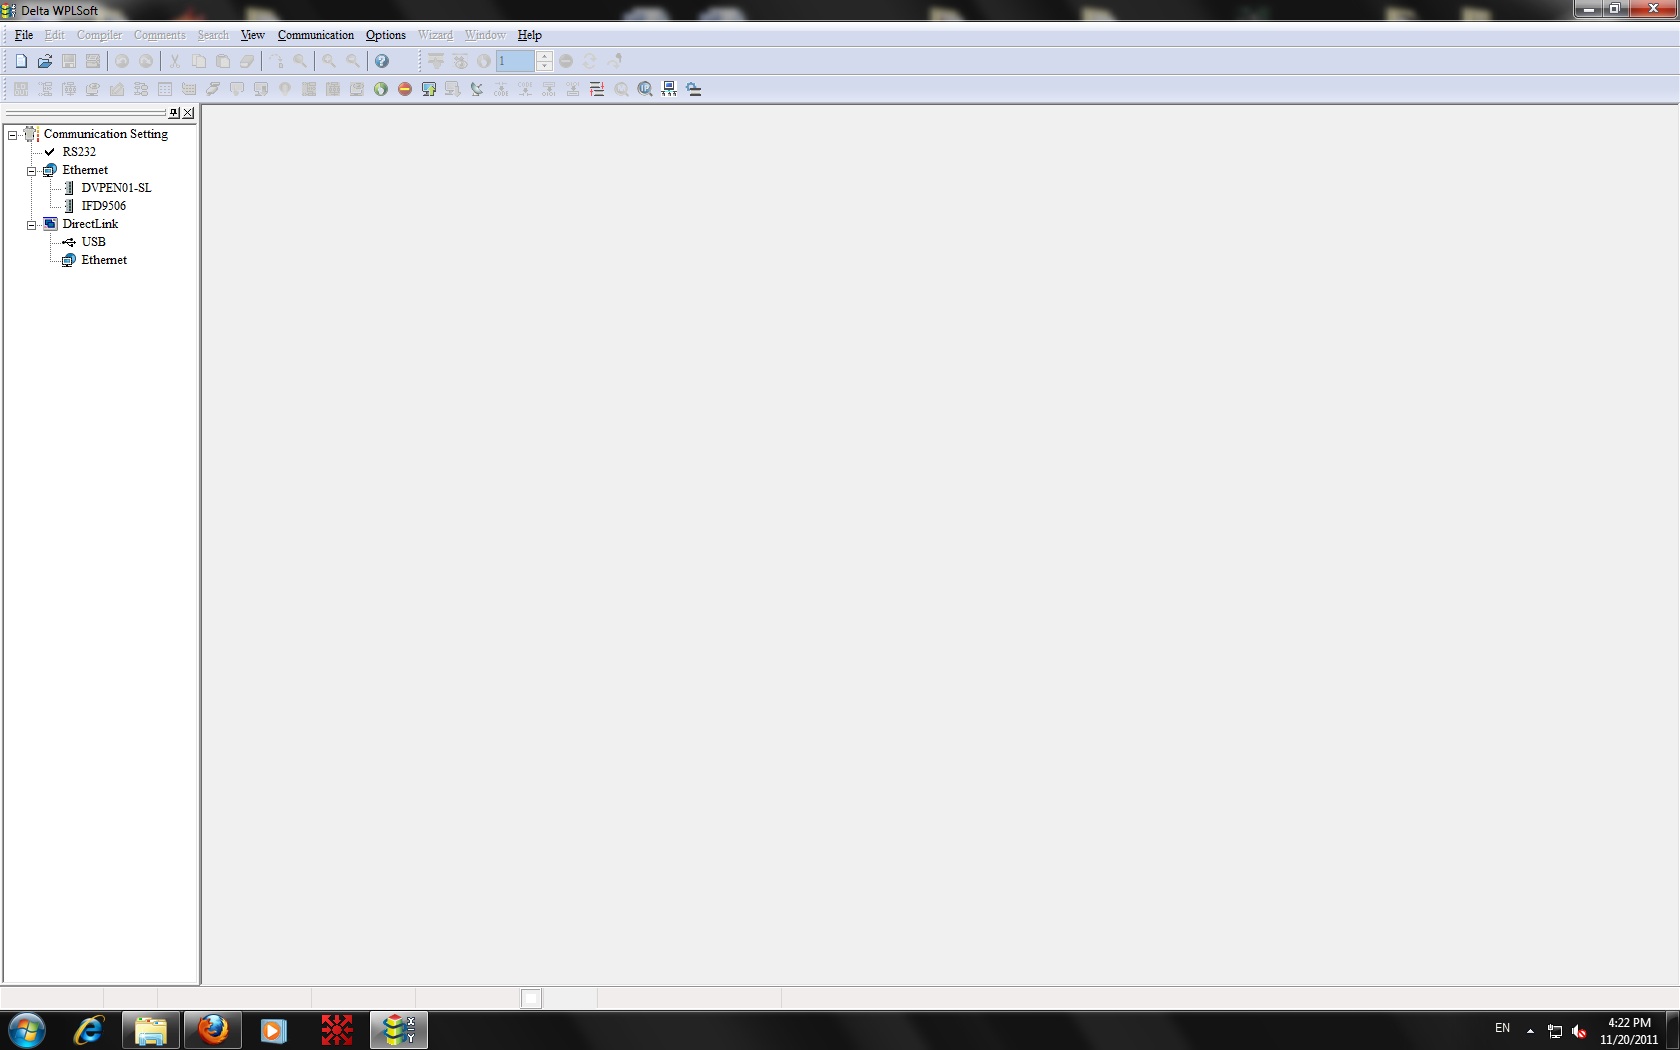Collapse the Communication Setting tree root
1680x1050 pixels.
[13, 134]
